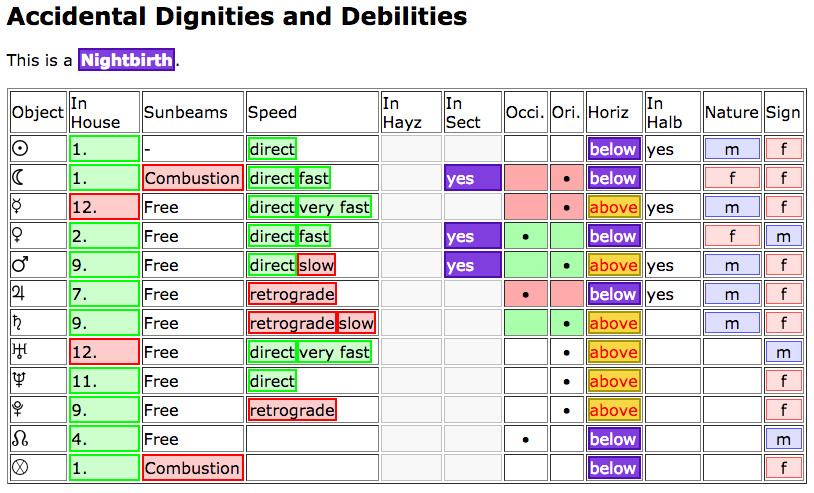Click Venus's yes In Sect cell
This screenshot has width=814, height=493.
coord(472,236)
